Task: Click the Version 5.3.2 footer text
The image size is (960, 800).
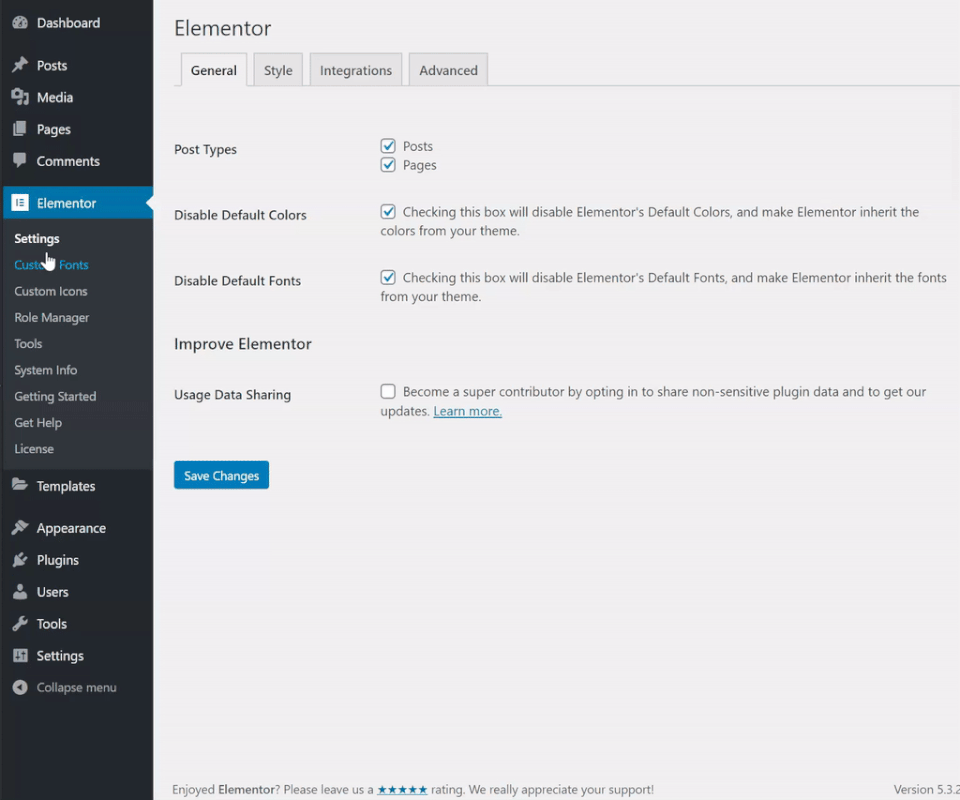Action: pyautogui.click(x=926, y=790)
